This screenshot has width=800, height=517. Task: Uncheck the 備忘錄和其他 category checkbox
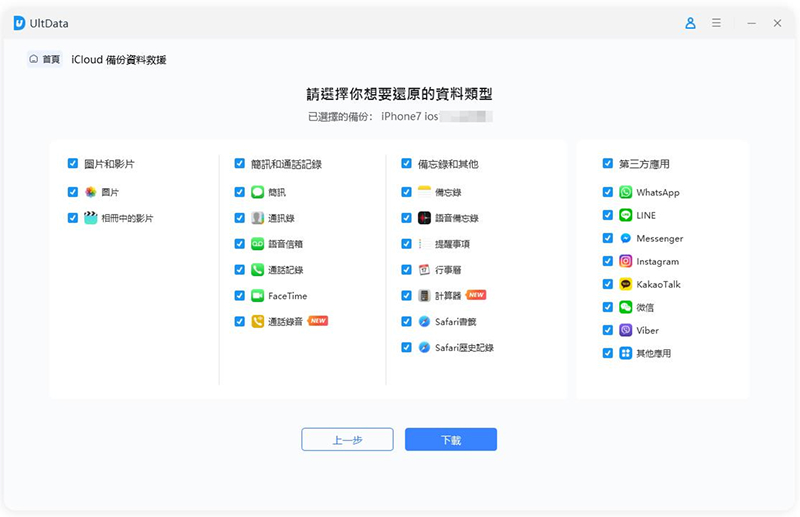(406, 163)
